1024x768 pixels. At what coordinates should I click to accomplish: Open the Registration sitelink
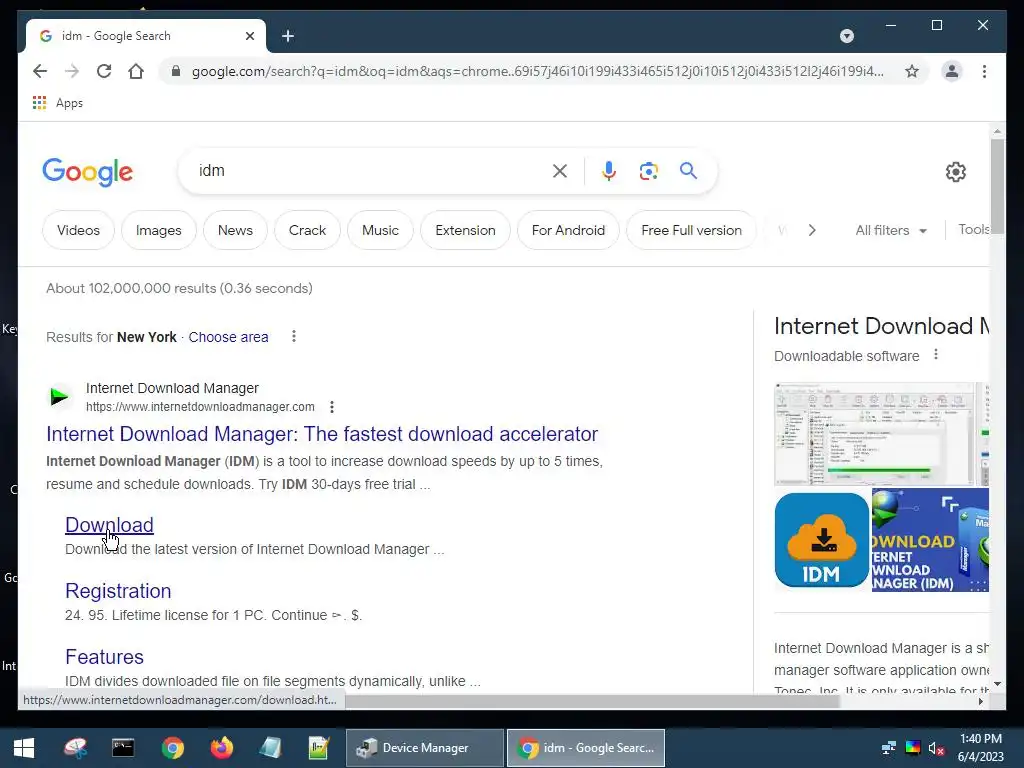[x=118, y=590]
